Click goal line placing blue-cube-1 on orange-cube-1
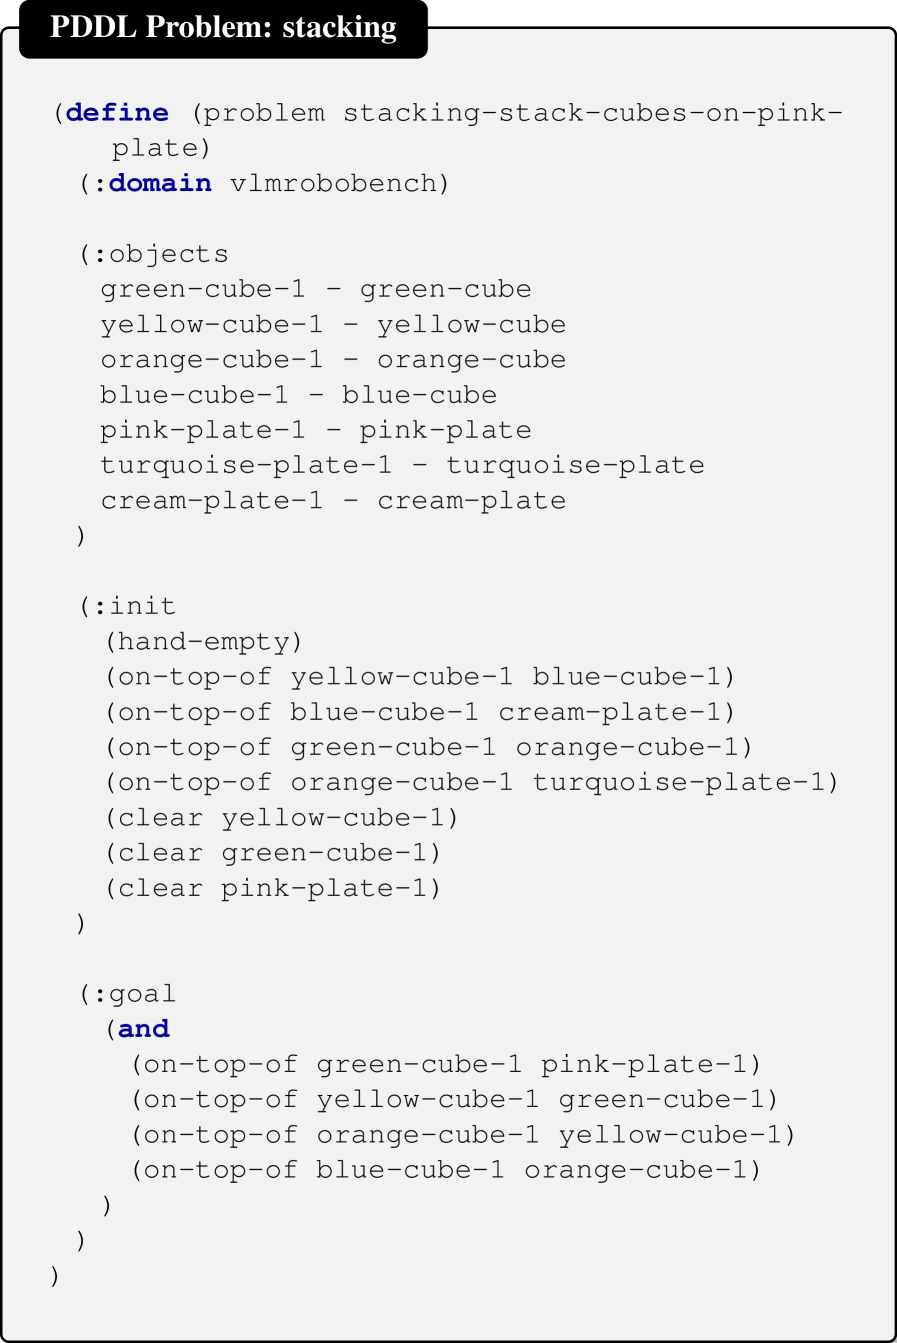This screenshot has width=897, height=1343. 446,1170
